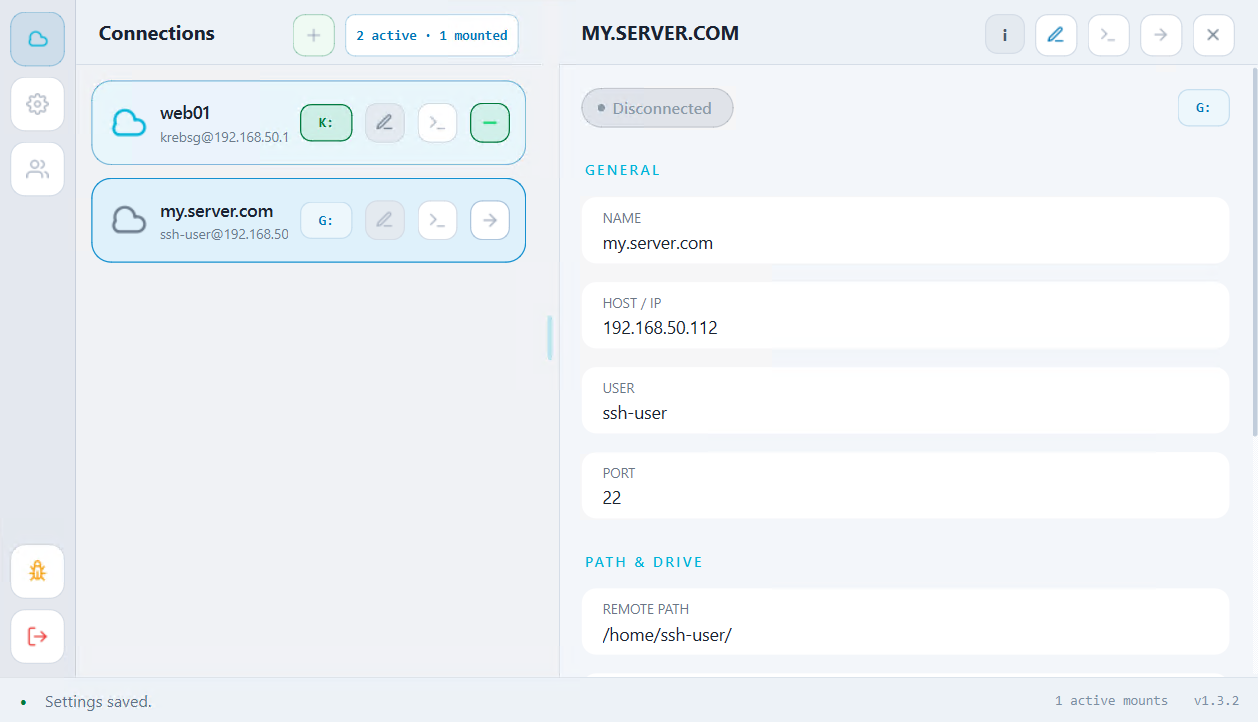1258x722 pixels.
Task: Click the REMOTE PATH field /home/ssh-user/
Action: point(905,621)
